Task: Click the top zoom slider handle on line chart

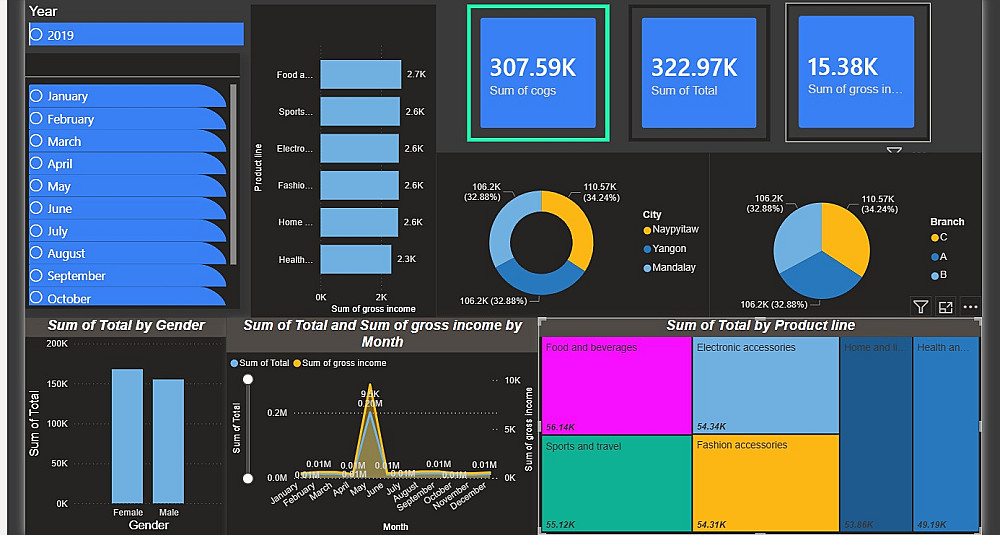Action: pyautogui.click(x=248, y=379)
